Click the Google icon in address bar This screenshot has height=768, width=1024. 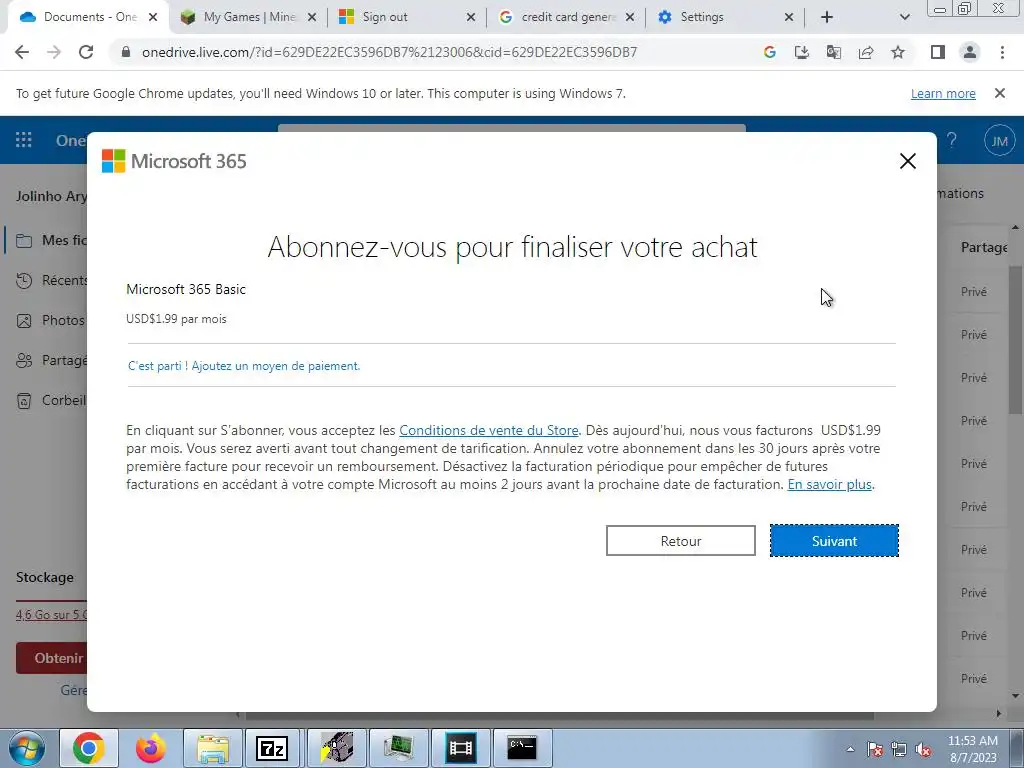pyautogui.click(x=770, y=52)
